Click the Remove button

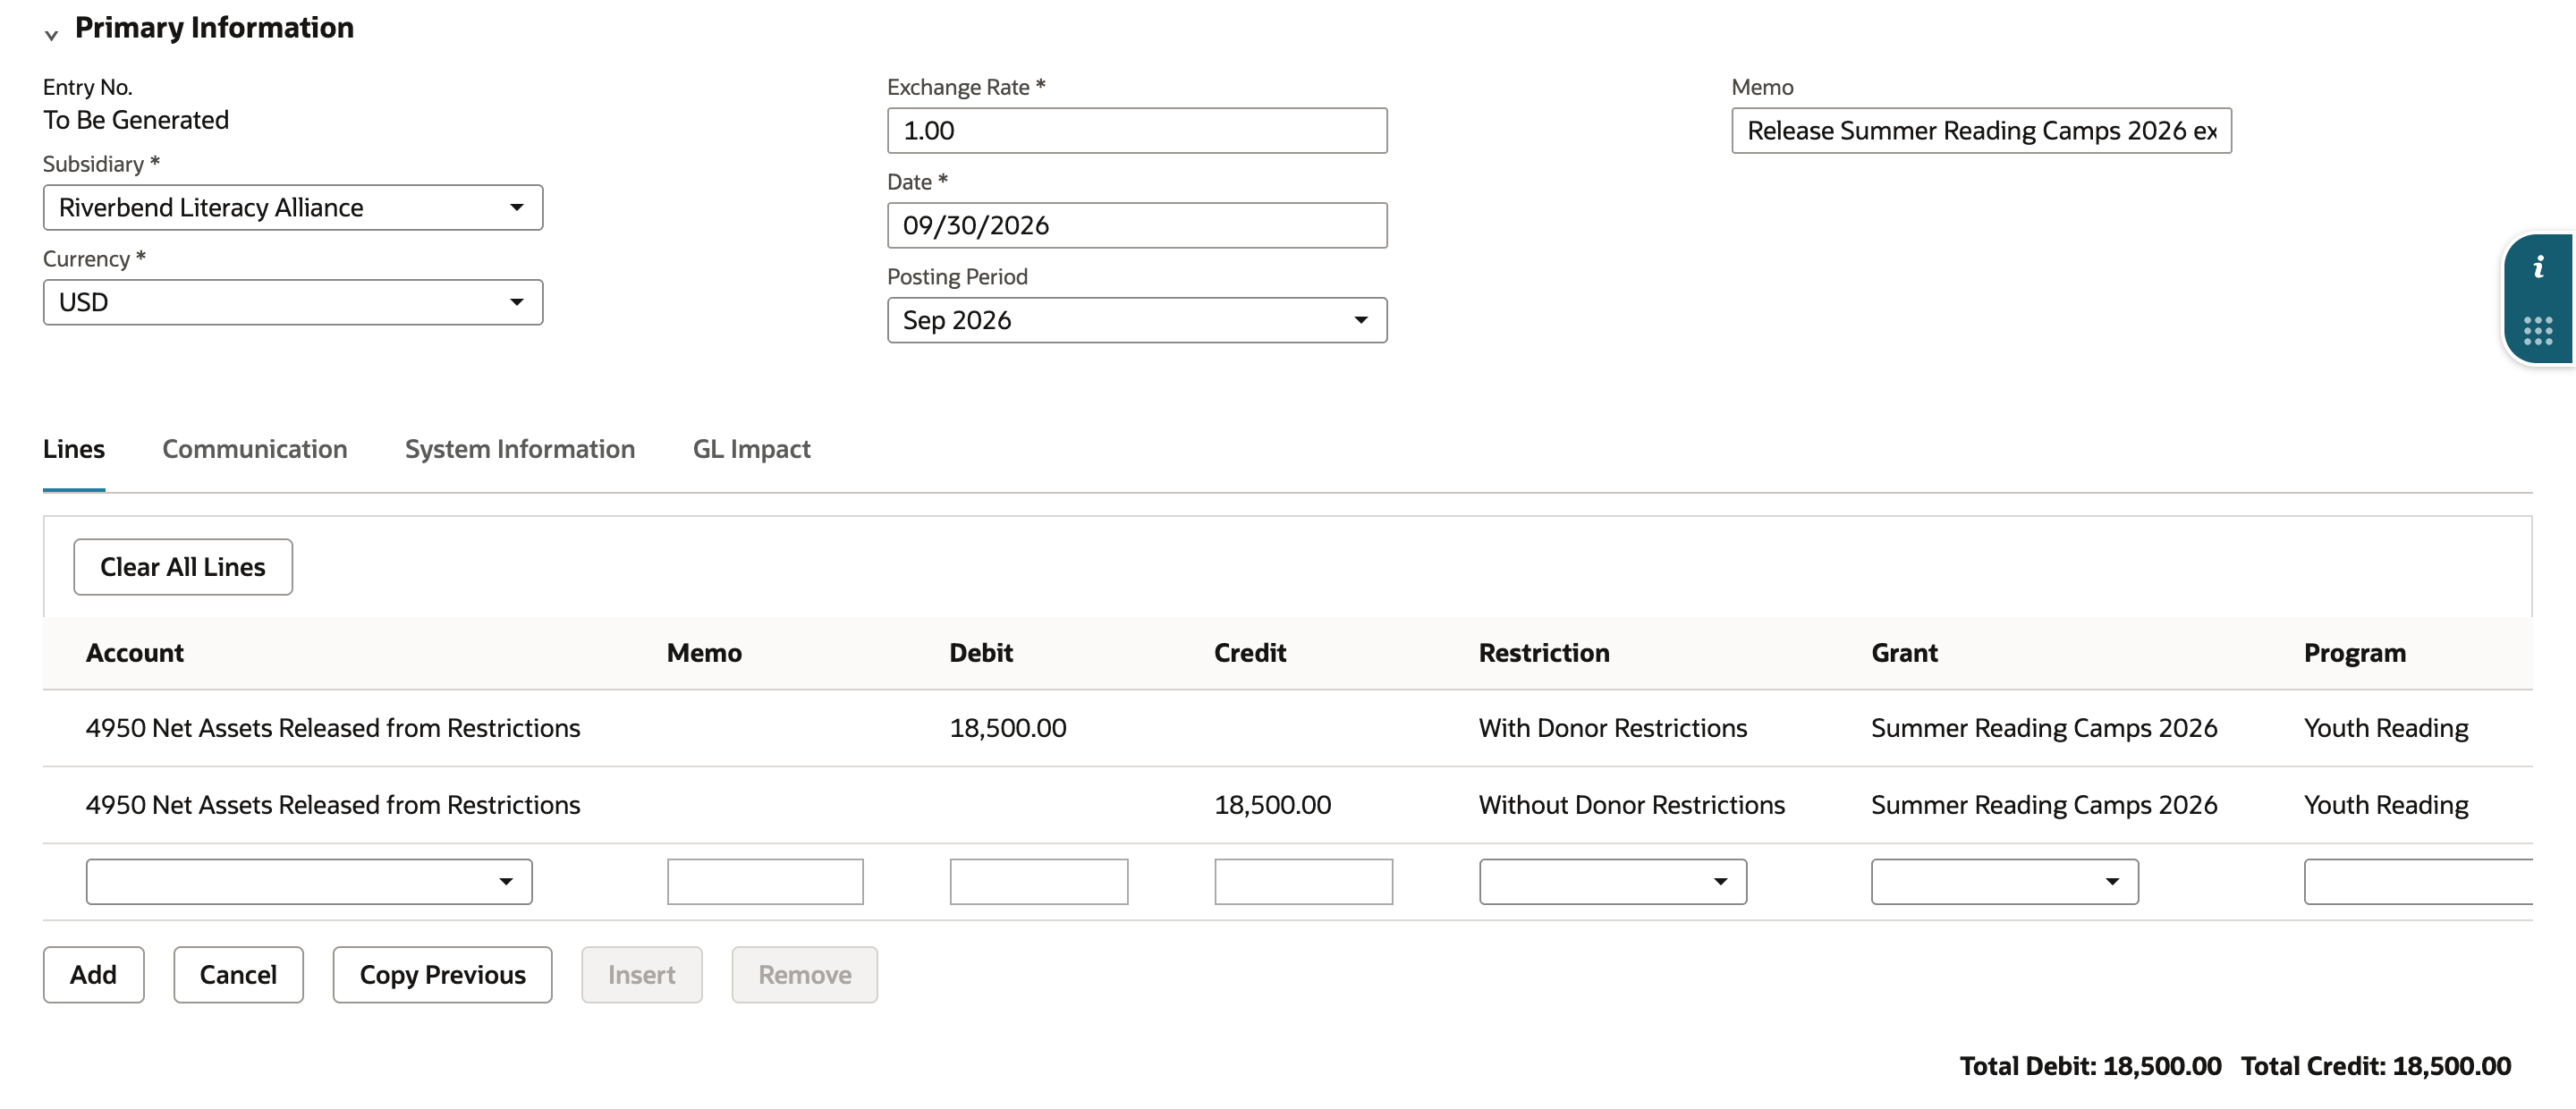[x=805, y=975]
